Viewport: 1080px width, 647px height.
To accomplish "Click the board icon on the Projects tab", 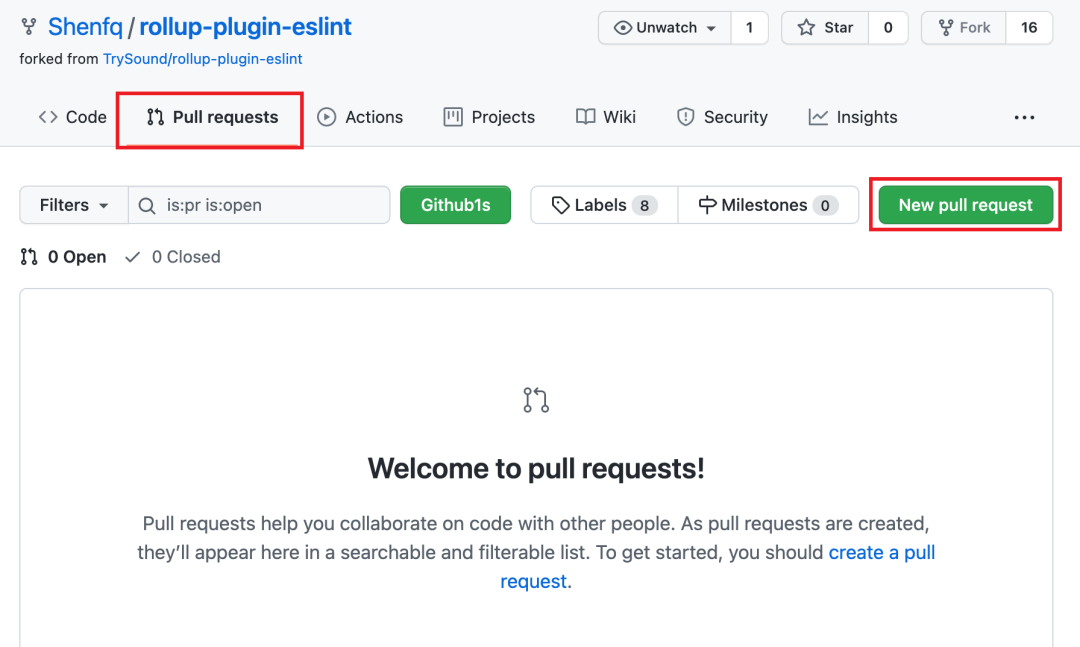I will click(453, 117).
